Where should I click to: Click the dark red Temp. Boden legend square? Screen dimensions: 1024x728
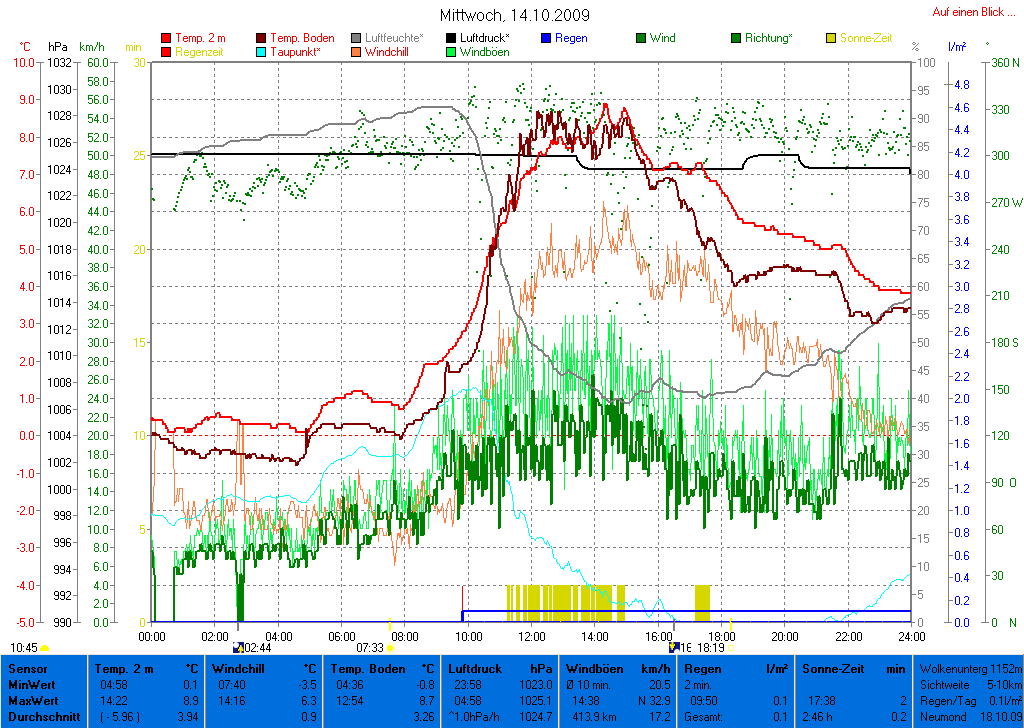tap(262, 38)
